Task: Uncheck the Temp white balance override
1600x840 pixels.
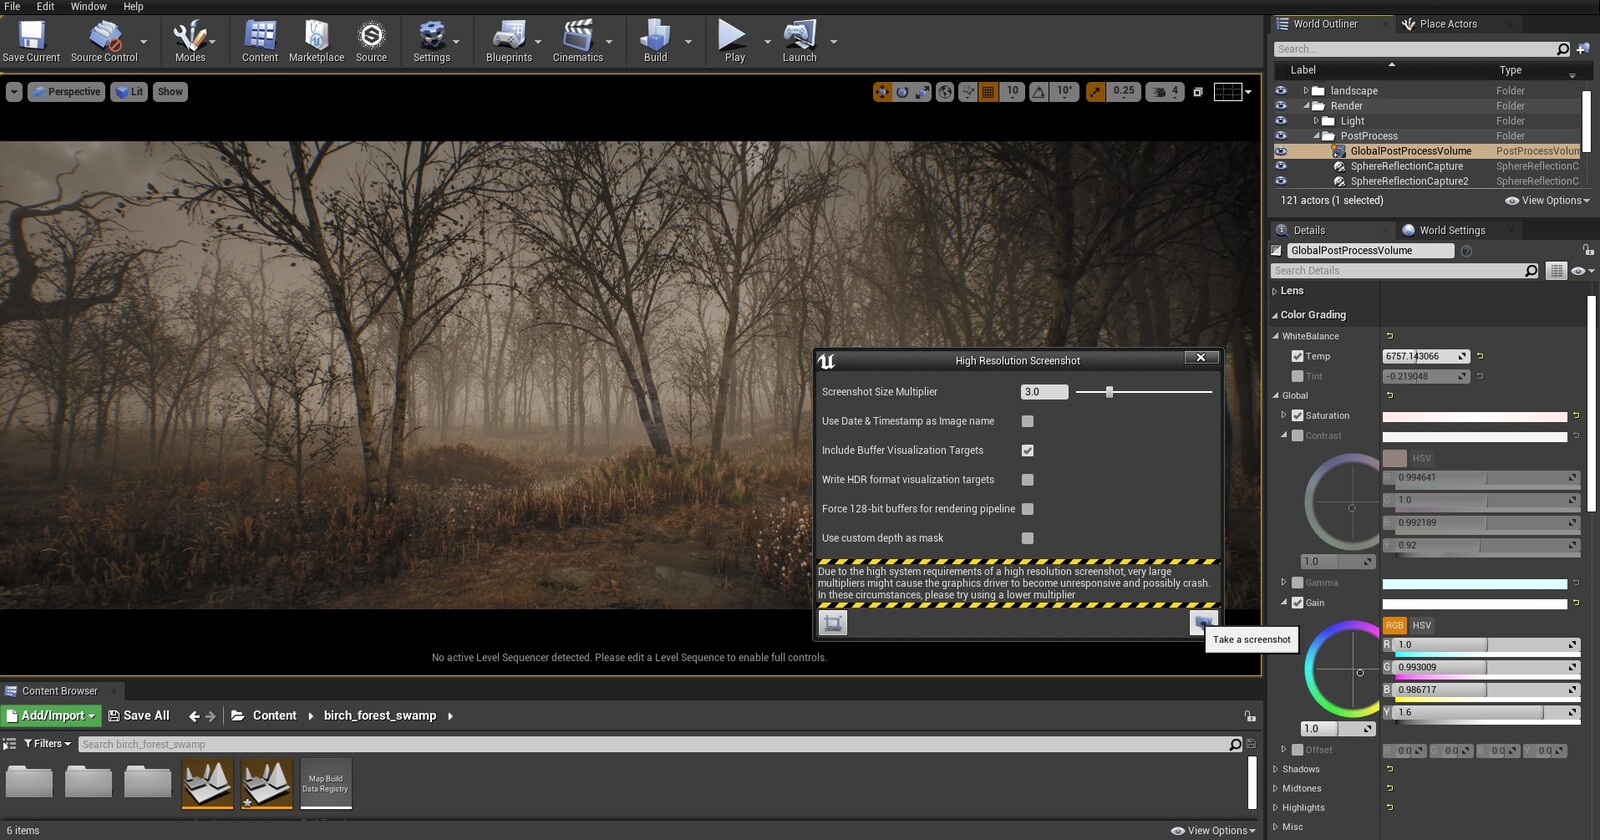Action: (1297, 356)
